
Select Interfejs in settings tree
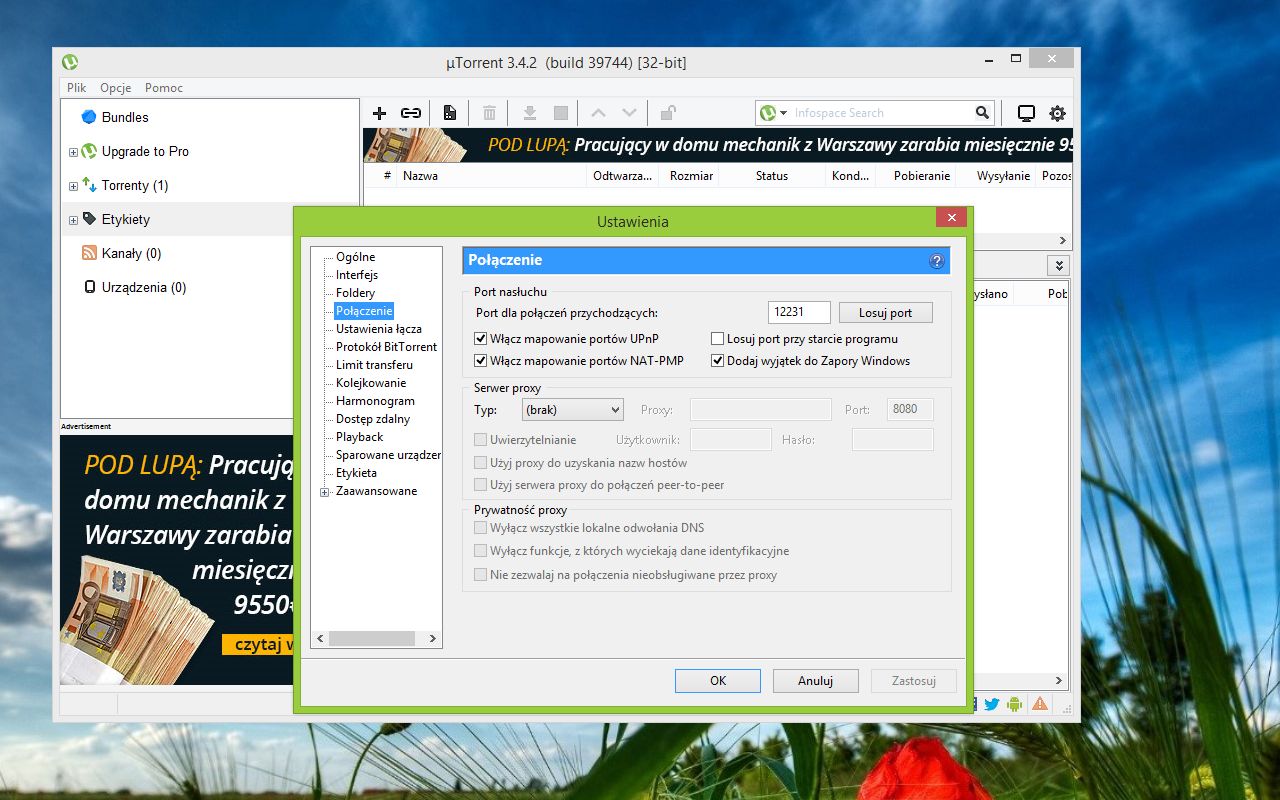pyautogui.click(x=357, y=275)
